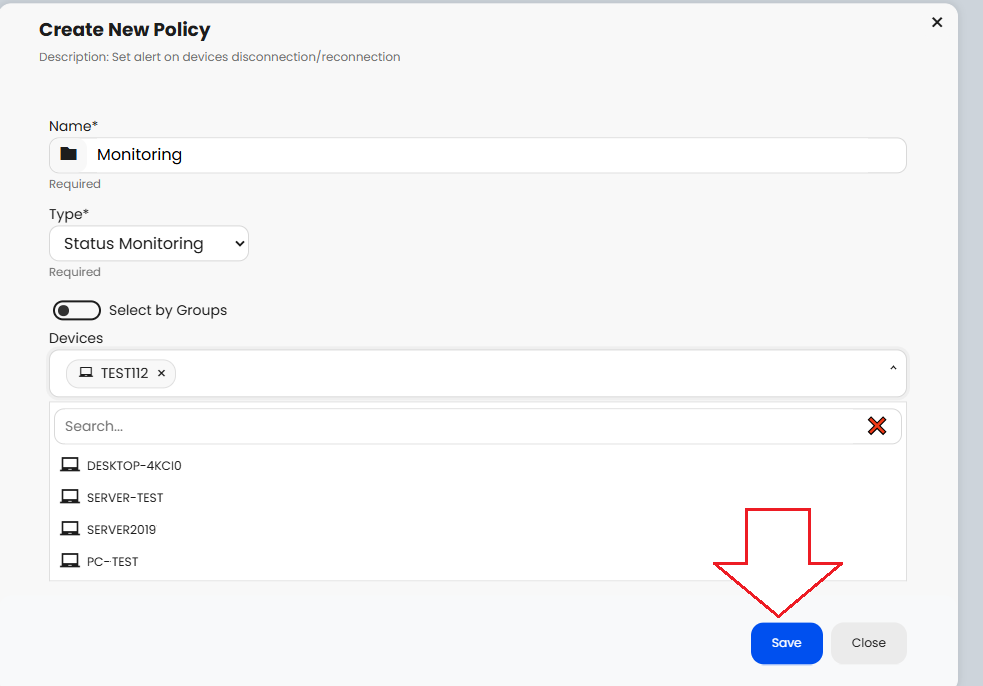Click the laptop icon beside DESKTOP-4KCI0
The image size is (983, 686).
point(69,465)
